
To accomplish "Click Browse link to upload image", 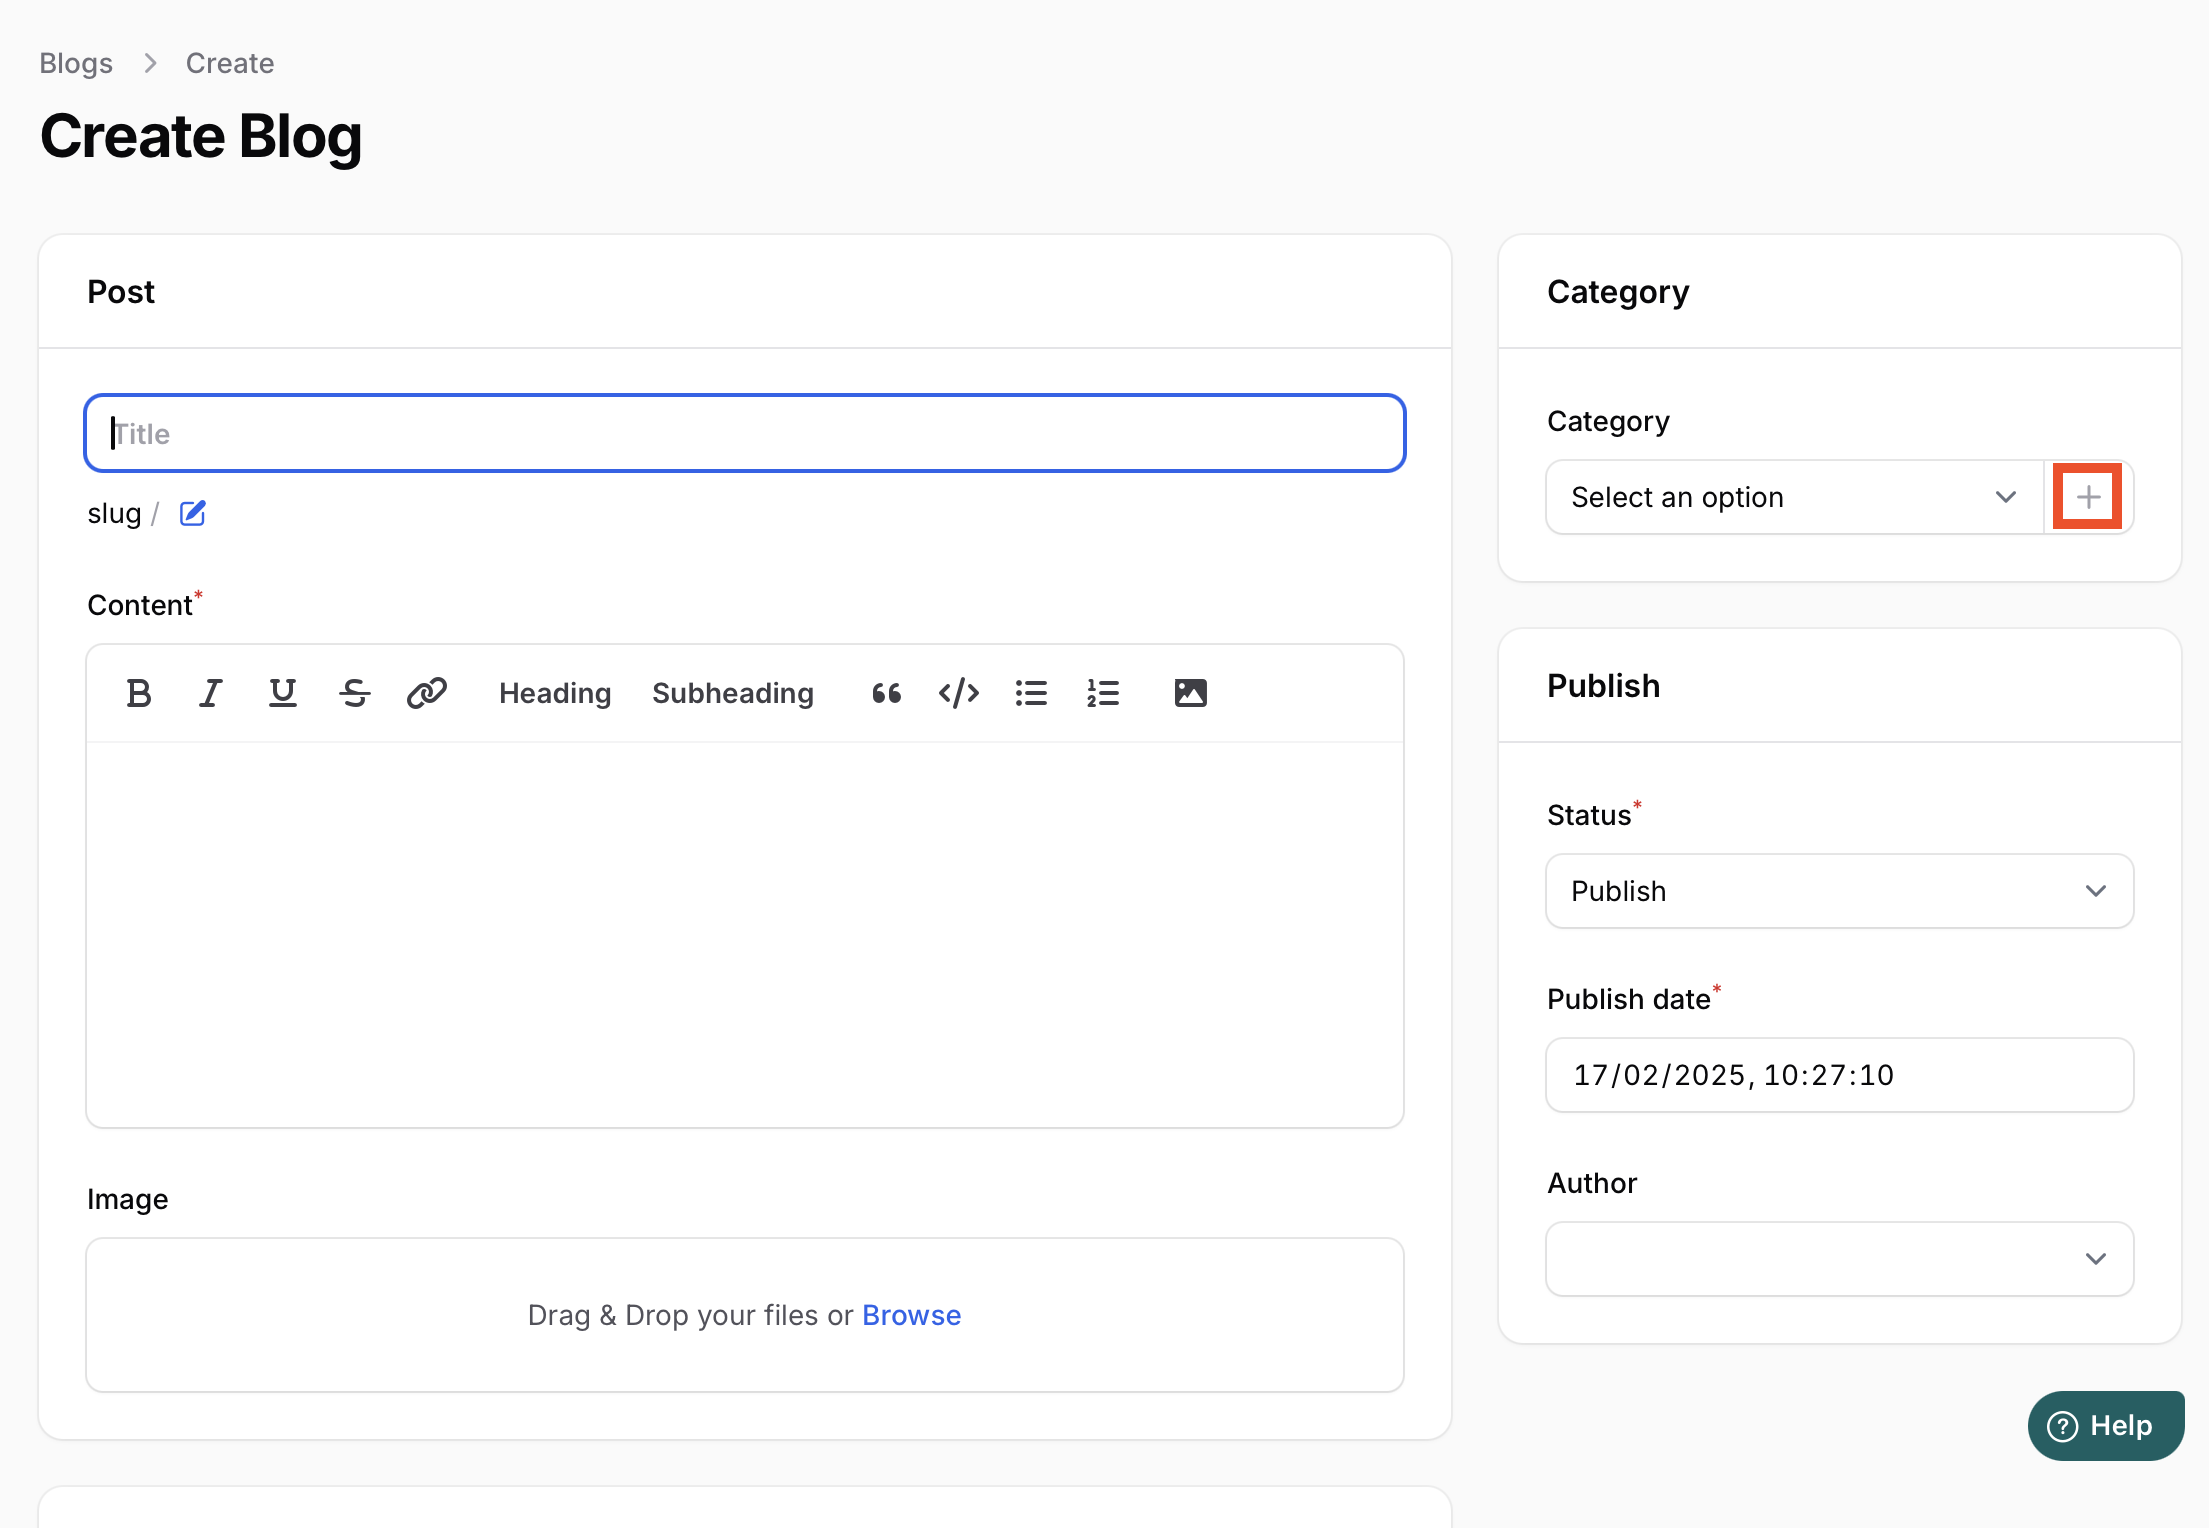I will coord(911,1315).
